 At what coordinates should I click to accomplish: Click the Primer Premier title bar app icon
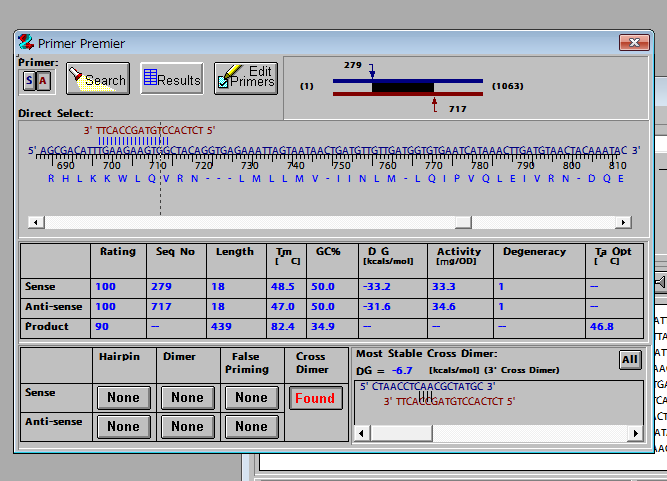tap(27, 43)
